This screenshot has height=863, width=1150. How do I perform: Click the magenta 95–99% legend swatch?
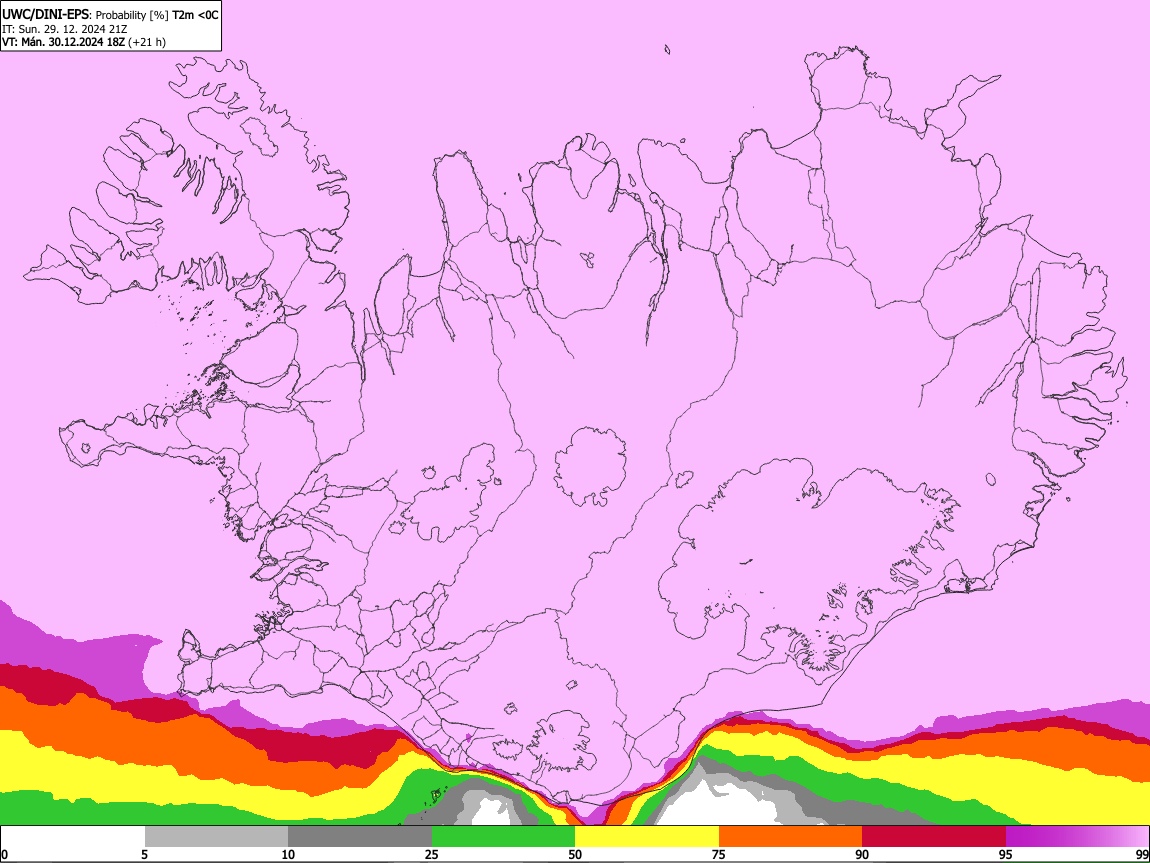point(1077,836)
